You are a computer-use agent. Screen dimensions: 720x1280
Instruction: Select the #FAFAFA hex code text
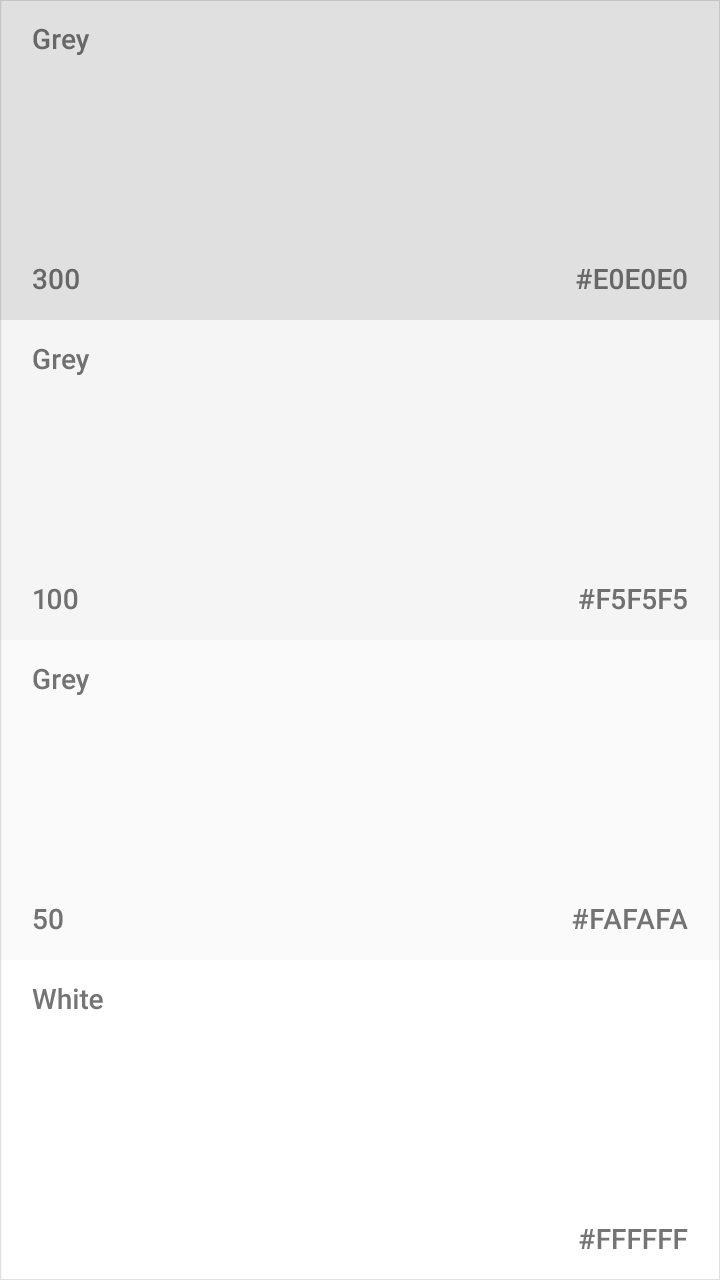630,920
